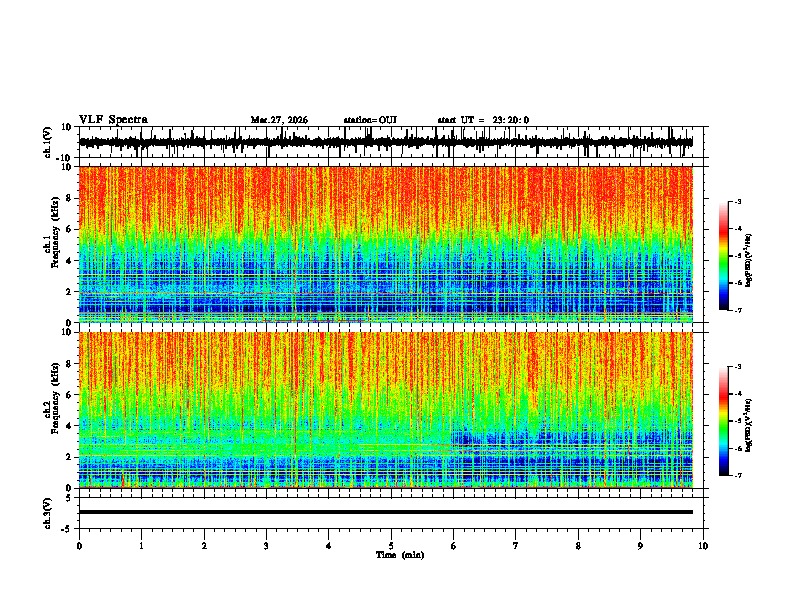Click the ch.1 frequency tick label "2"
This screenshot has height=612, width=792.
pos(69,292)
